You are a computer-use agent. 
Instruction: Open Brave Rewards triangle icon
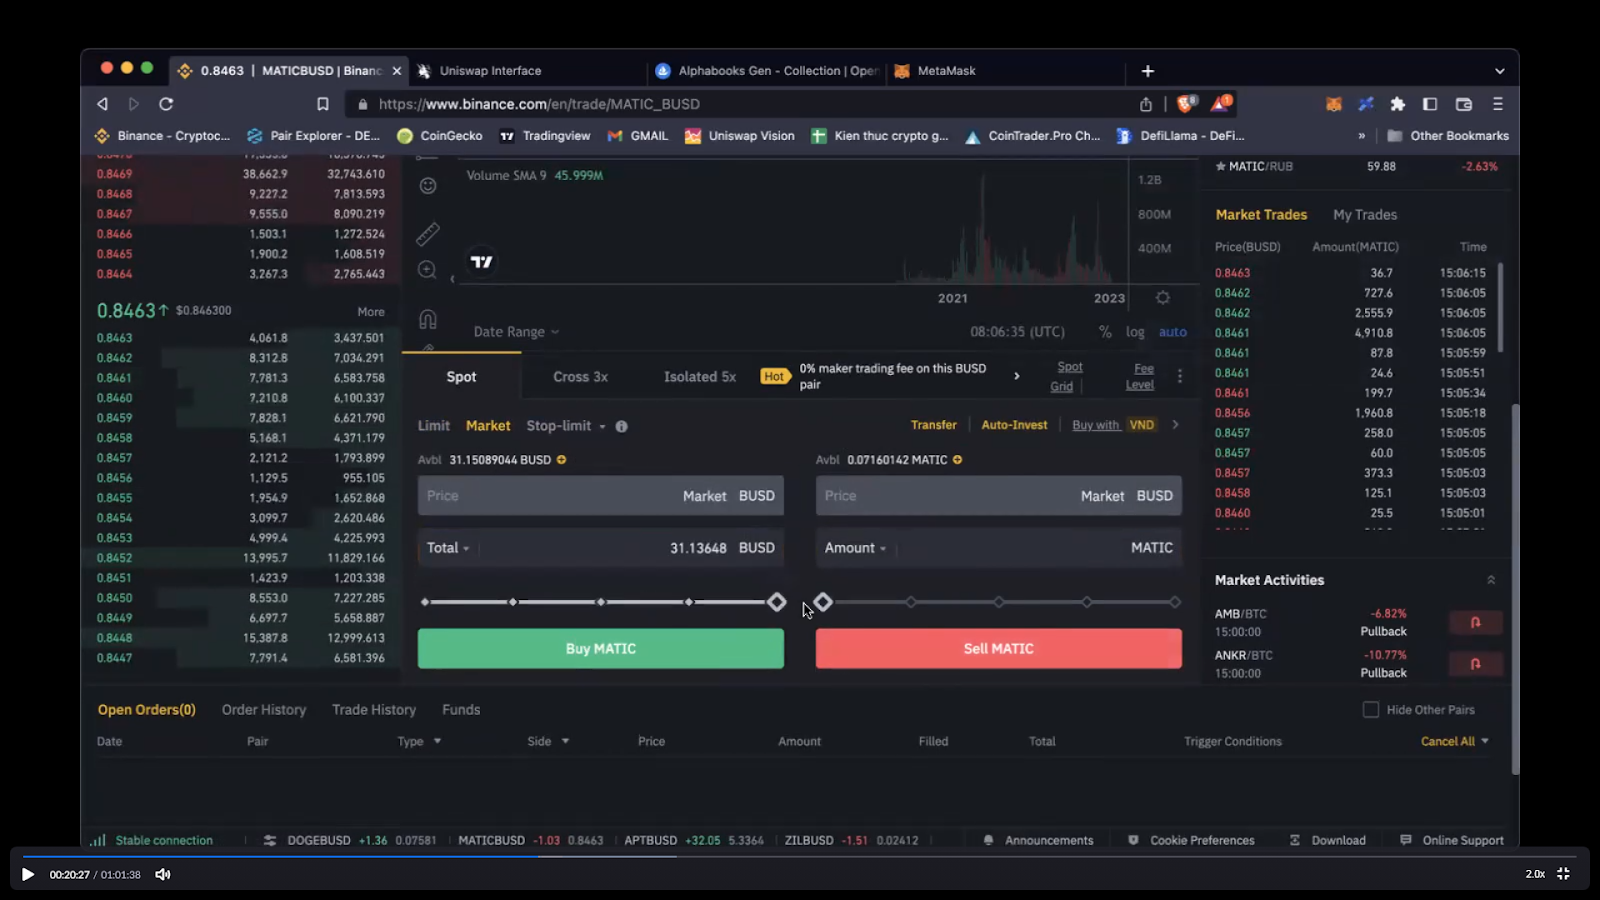tap(1221, 103)
